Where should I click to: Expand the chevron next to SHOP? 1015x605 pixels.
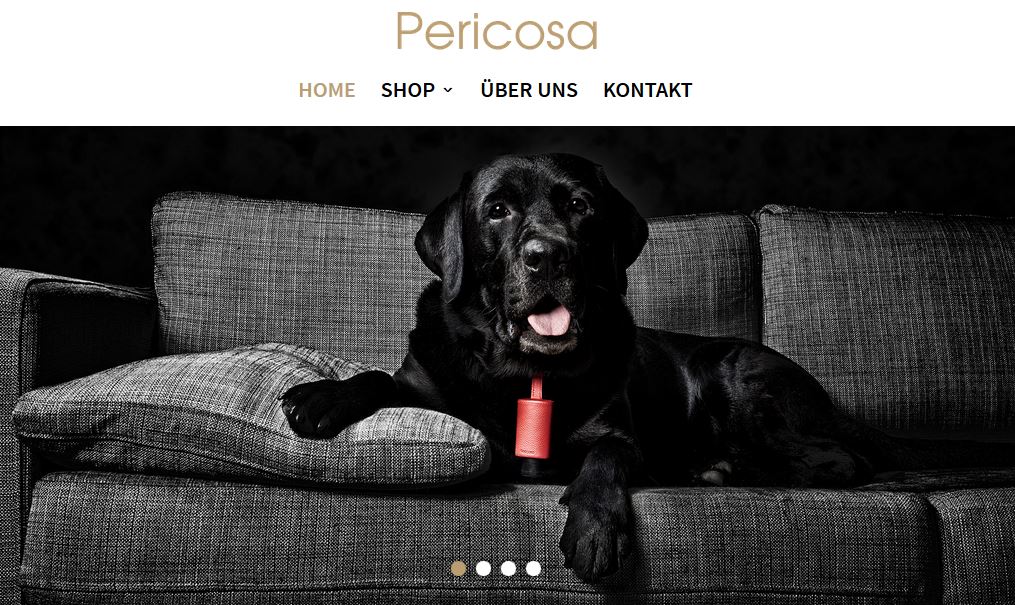(448, 91)
